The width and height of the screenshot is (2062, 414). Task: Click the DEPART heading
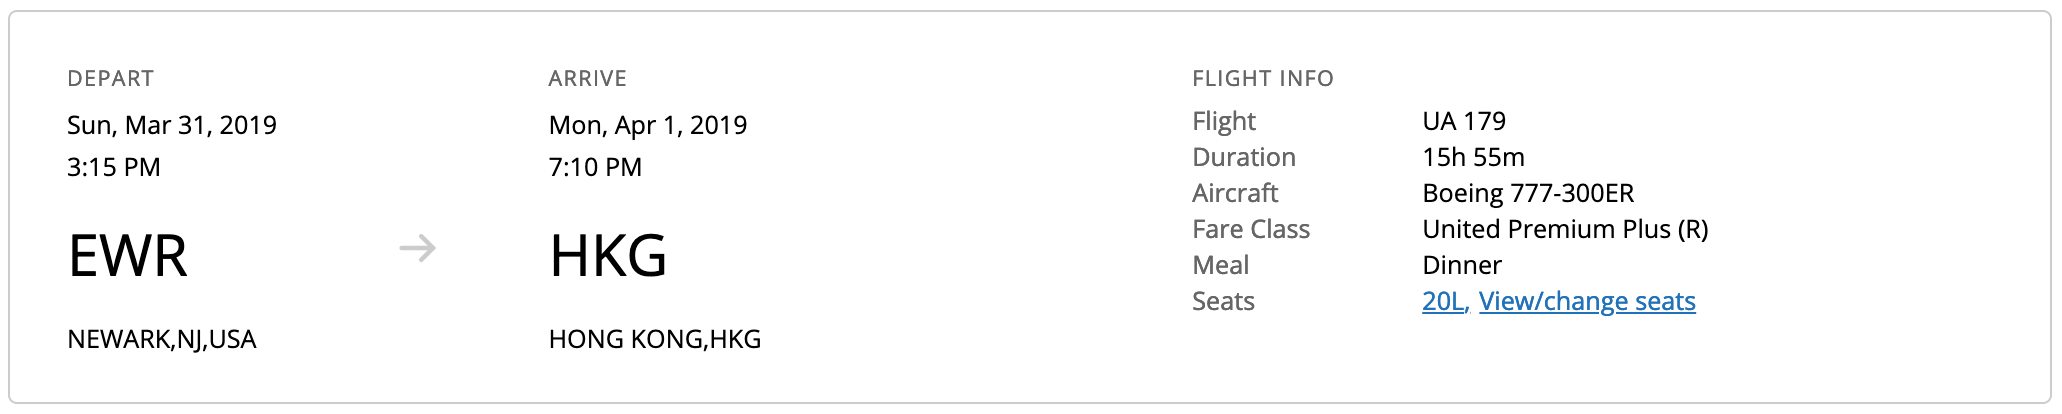point(111,79)
